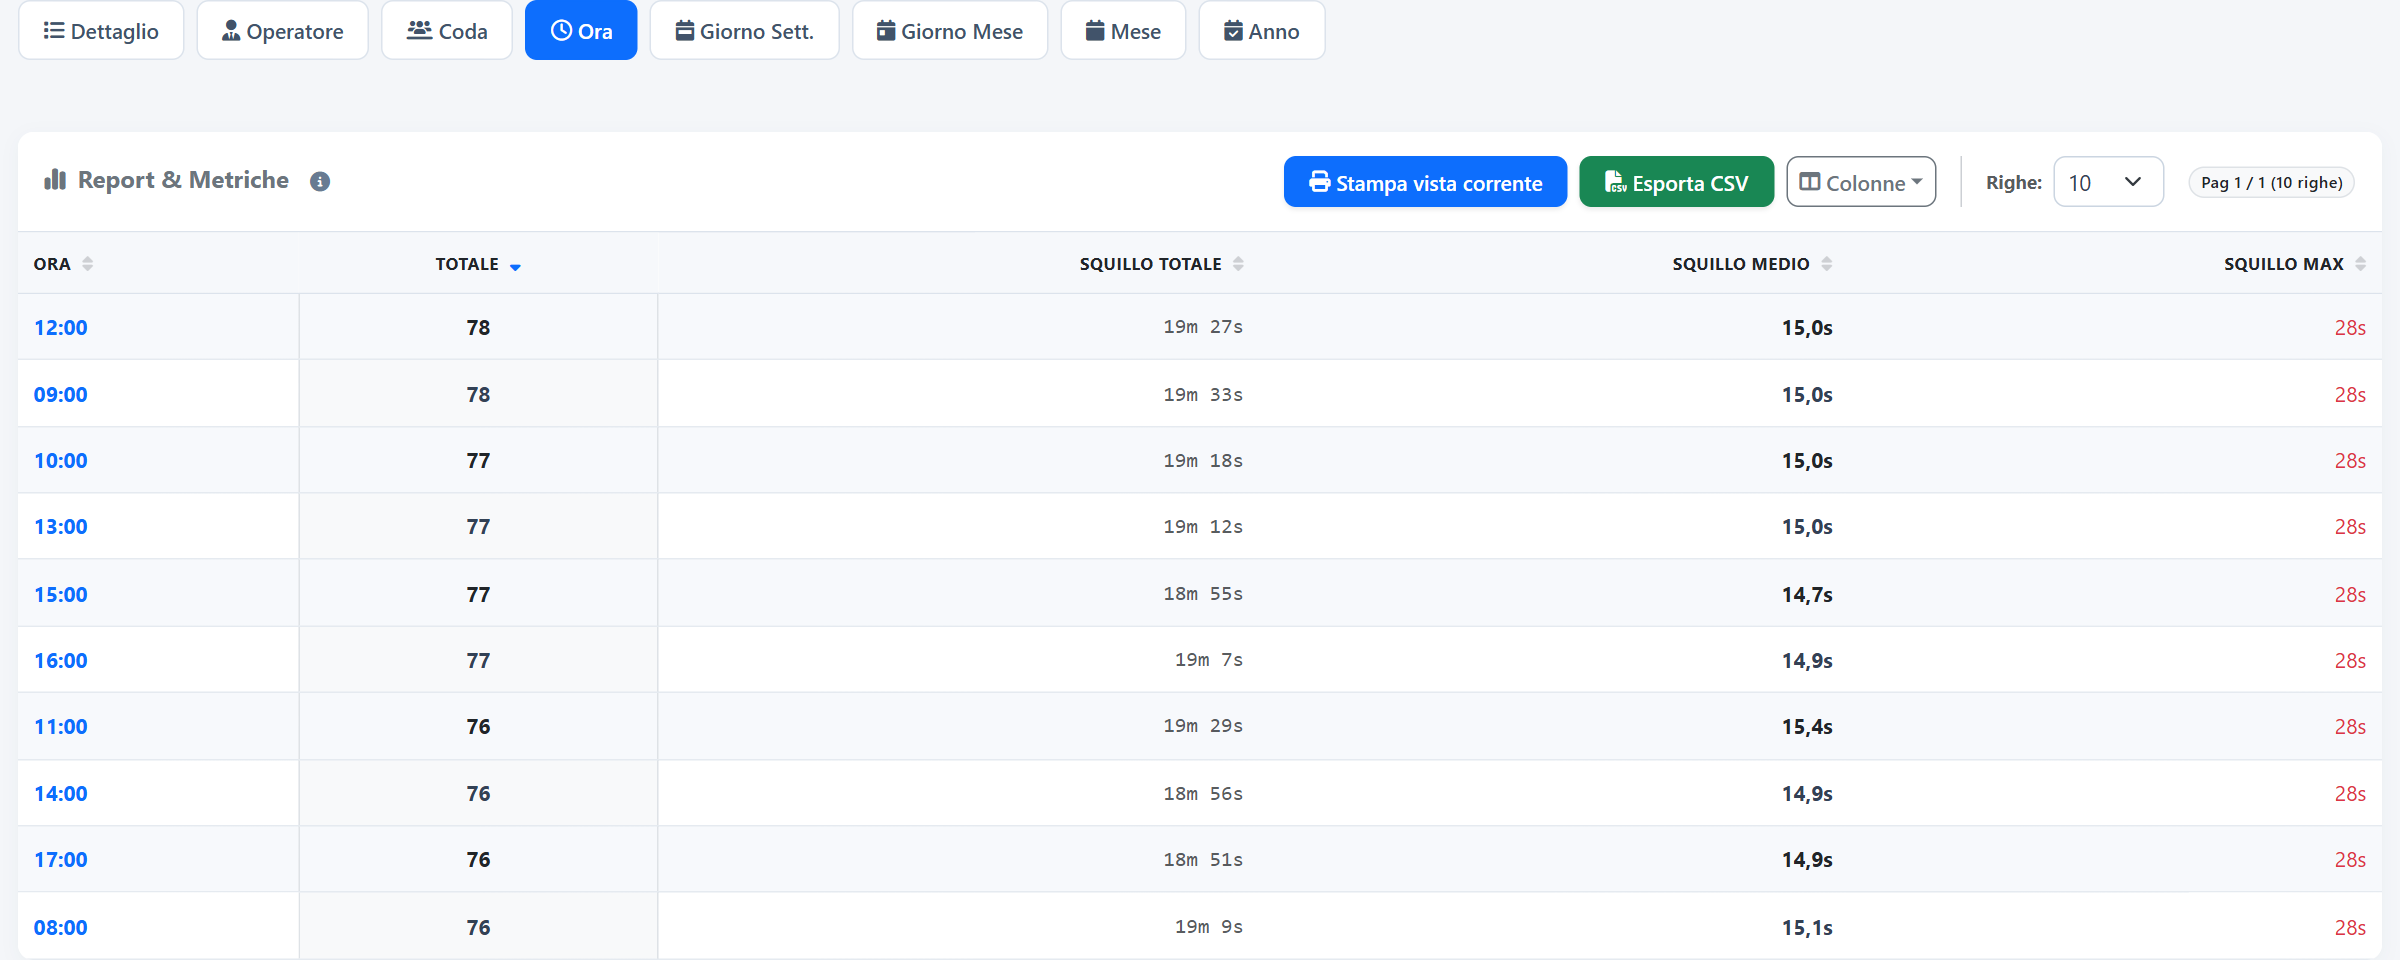Switch to the Anno tab
Image resolution: width=2400 pixels, height=960 pixels.
pyautogui.click(x=1262, y=30)
